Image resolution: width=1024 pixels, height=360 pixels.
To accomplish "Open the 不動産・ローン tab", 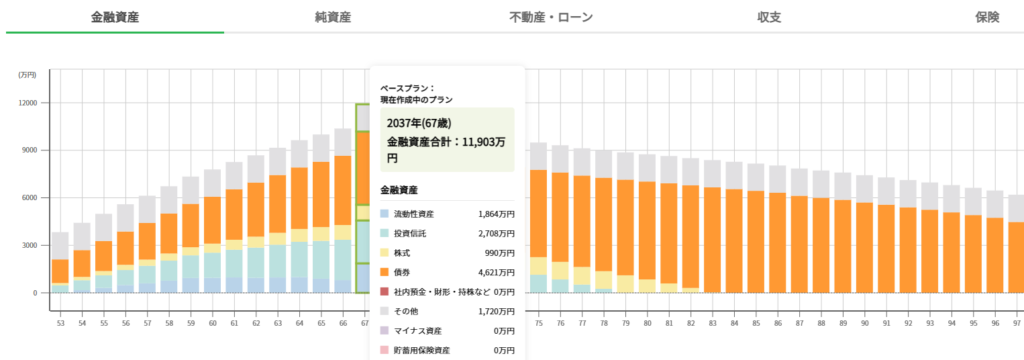I will [551, 17].
